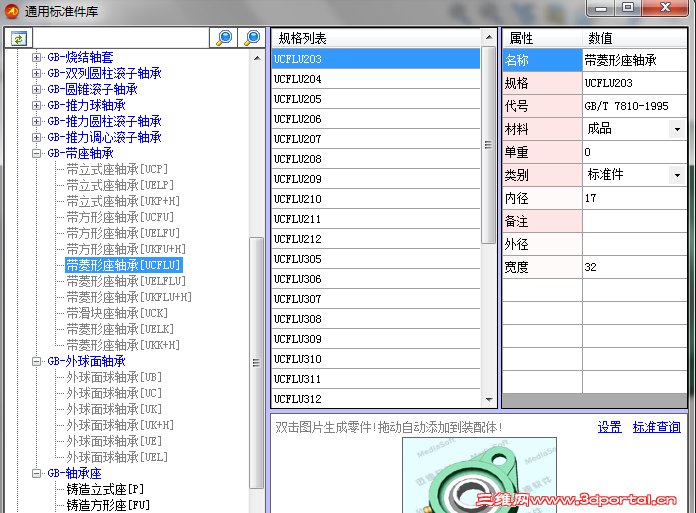
Task: Expand the GB-推力球轴承 node
Action: (x=36, y=105)
